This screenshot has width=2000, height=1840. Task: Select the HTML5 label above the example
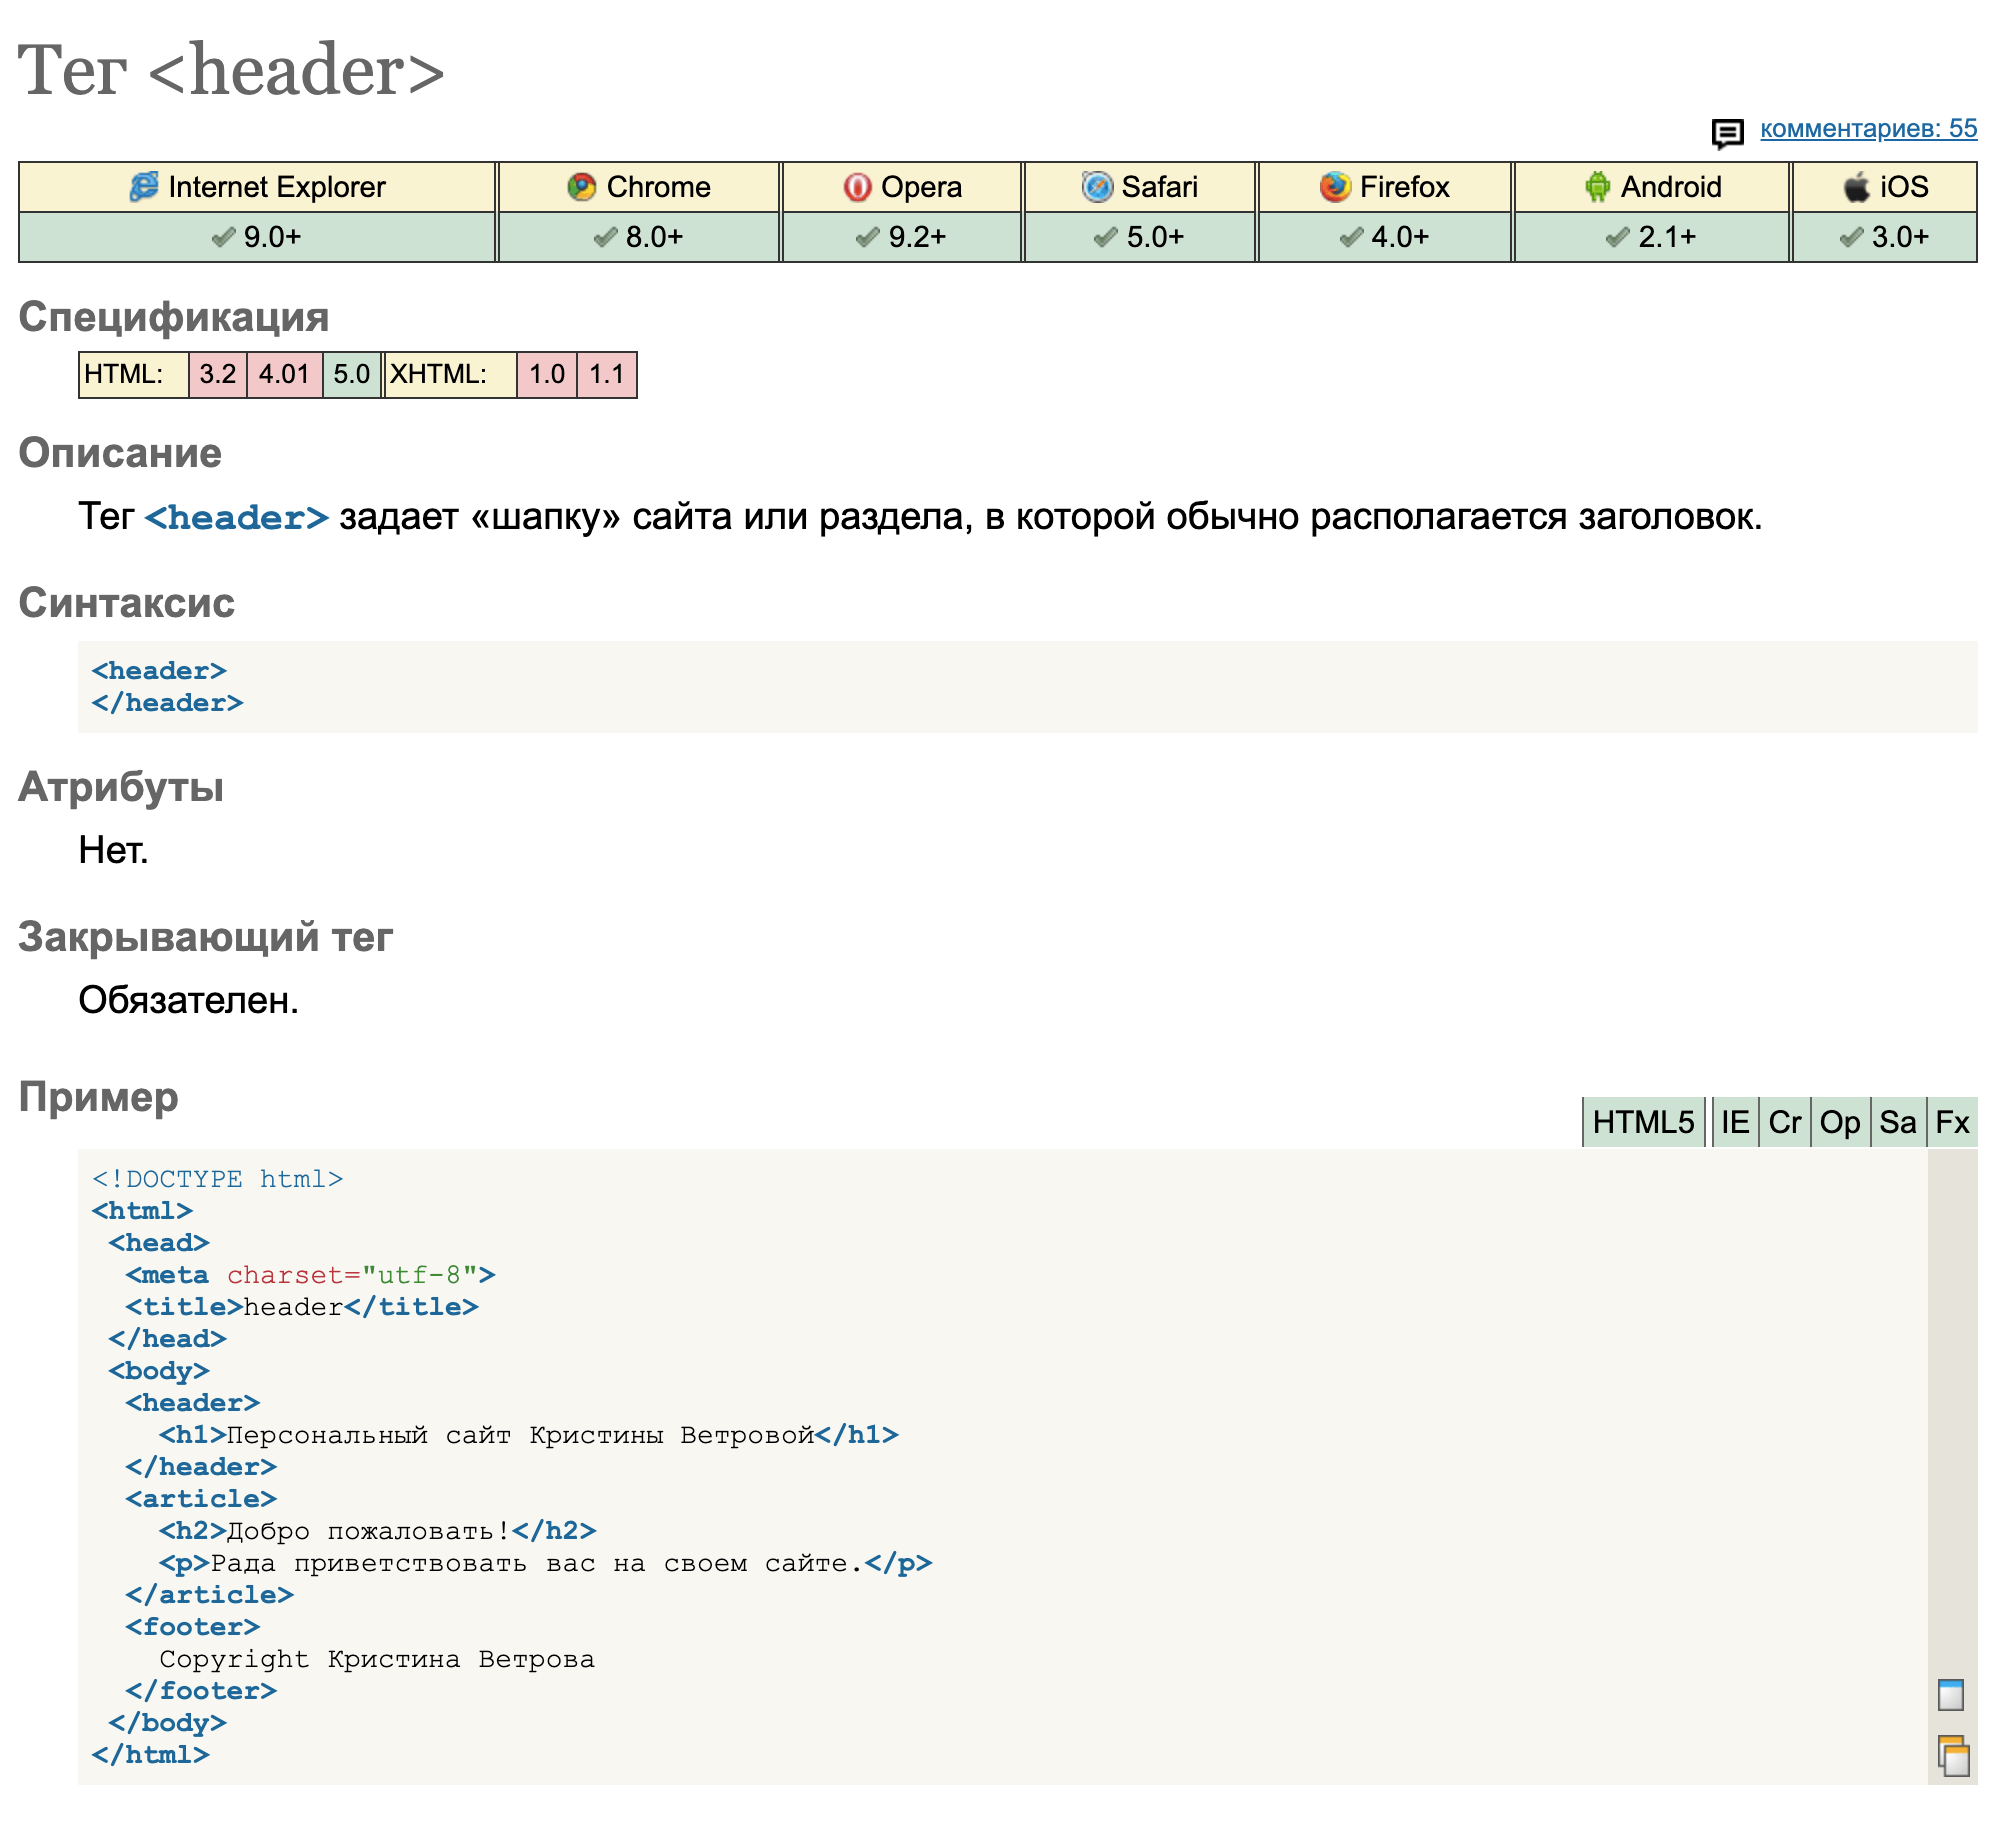[x=1643, y=1122]
